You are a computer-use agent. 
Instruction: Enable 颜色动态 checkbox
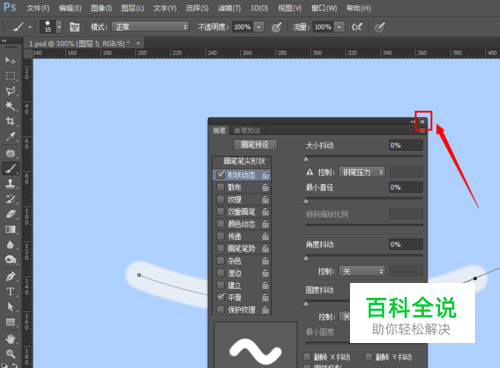(x=220, y=224)
